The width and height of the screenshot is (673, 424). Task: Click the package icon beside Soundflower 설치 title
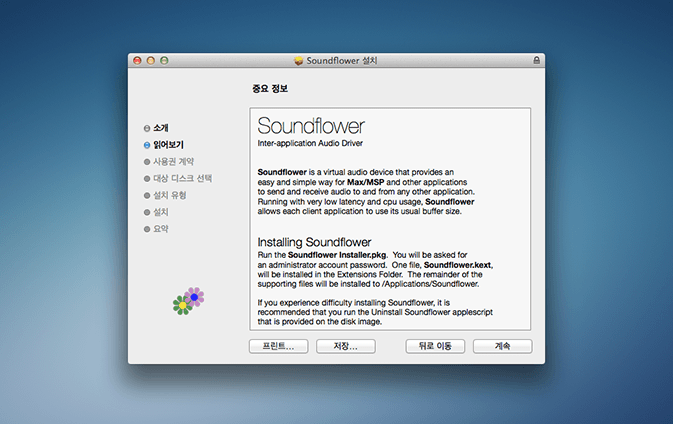tap(298, 61)
